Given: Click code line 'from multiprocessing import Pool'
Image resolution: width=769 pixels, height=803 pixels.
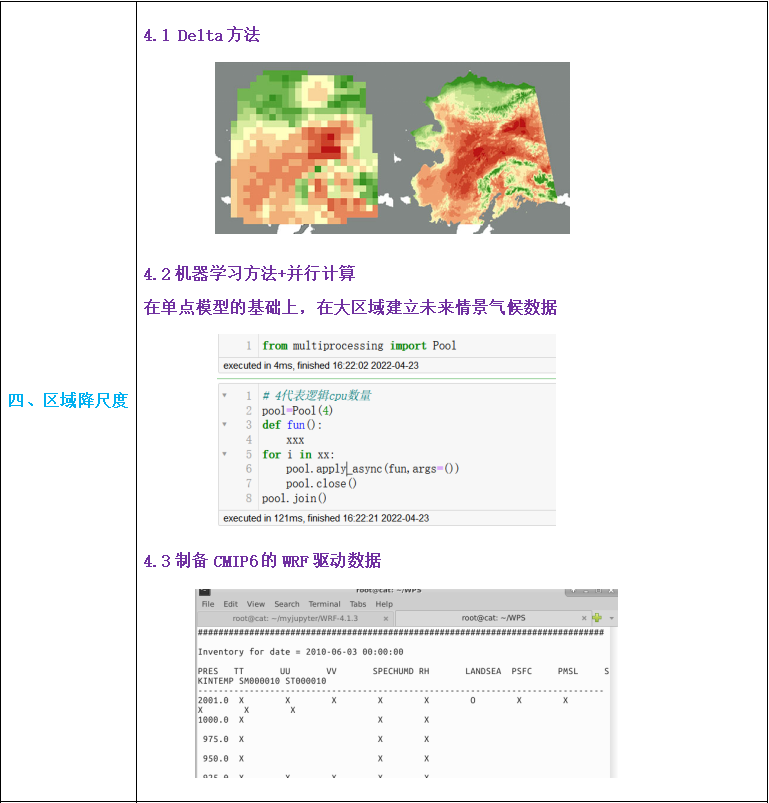Looking at the screenshot, I should pyautogui.click(x=359, y=346).
